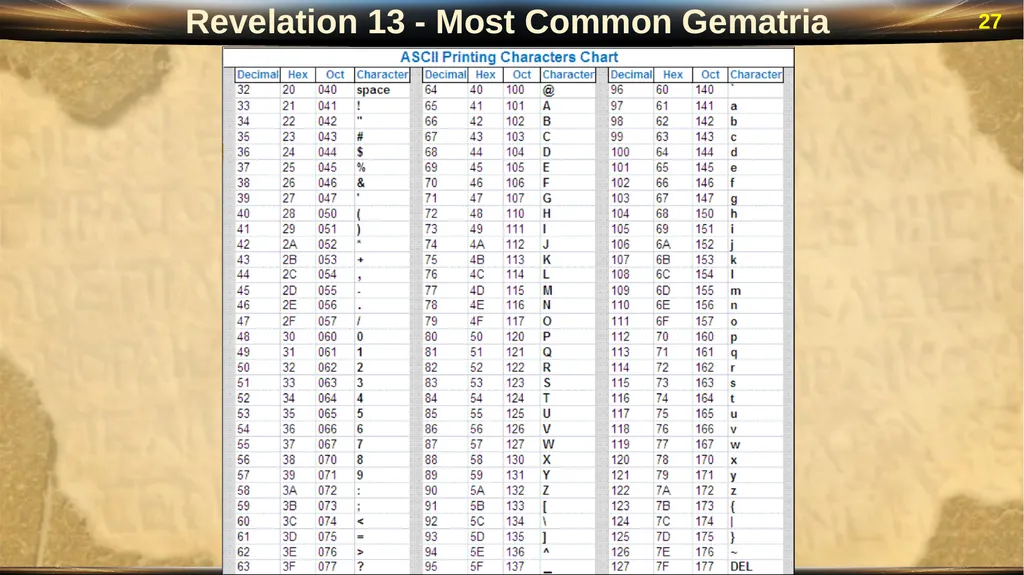Click the '#' character cell
1024x575 pixels.
360,137
